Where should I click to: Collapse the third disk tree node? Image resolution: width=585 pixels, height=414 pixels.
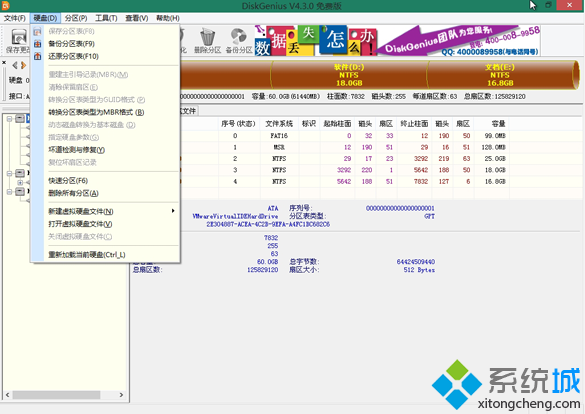(9, 192)
